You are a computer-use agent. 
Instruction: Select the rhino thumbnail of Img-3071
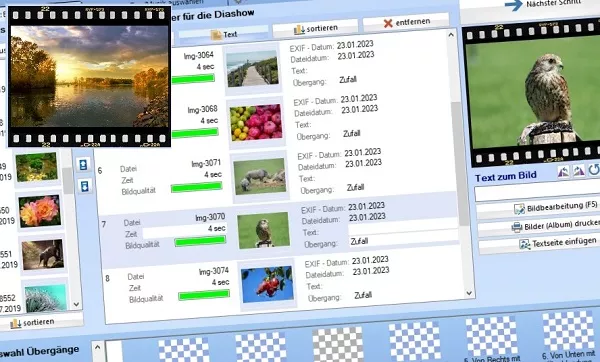tap(260, 176)
